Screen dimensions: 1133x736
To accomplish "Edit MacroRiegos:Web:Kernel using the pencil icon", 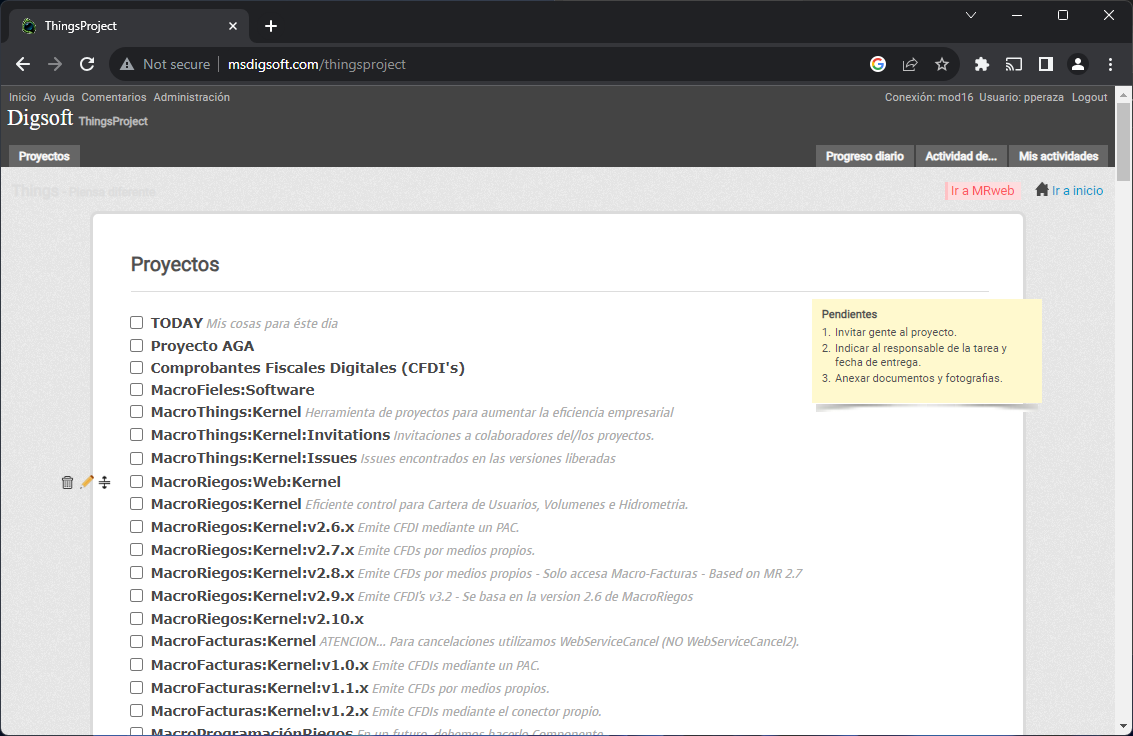I will (x=87, y=482).
